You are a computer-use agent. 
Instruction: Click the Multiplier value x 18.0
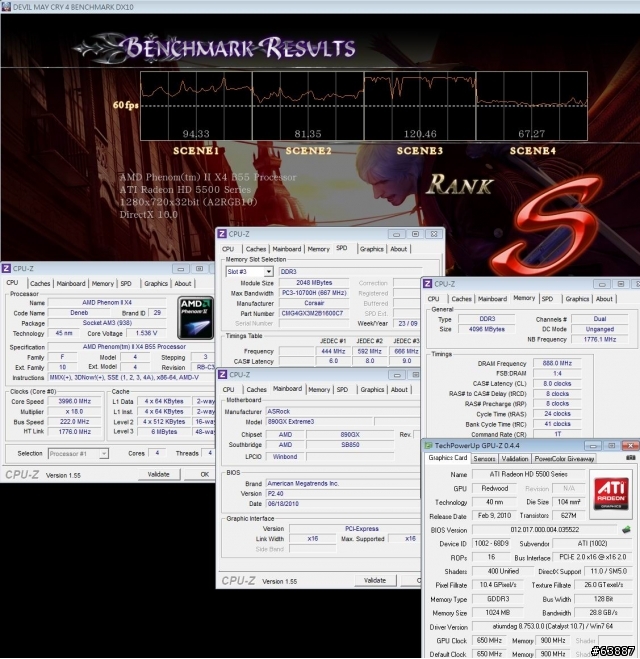[74, 411]
